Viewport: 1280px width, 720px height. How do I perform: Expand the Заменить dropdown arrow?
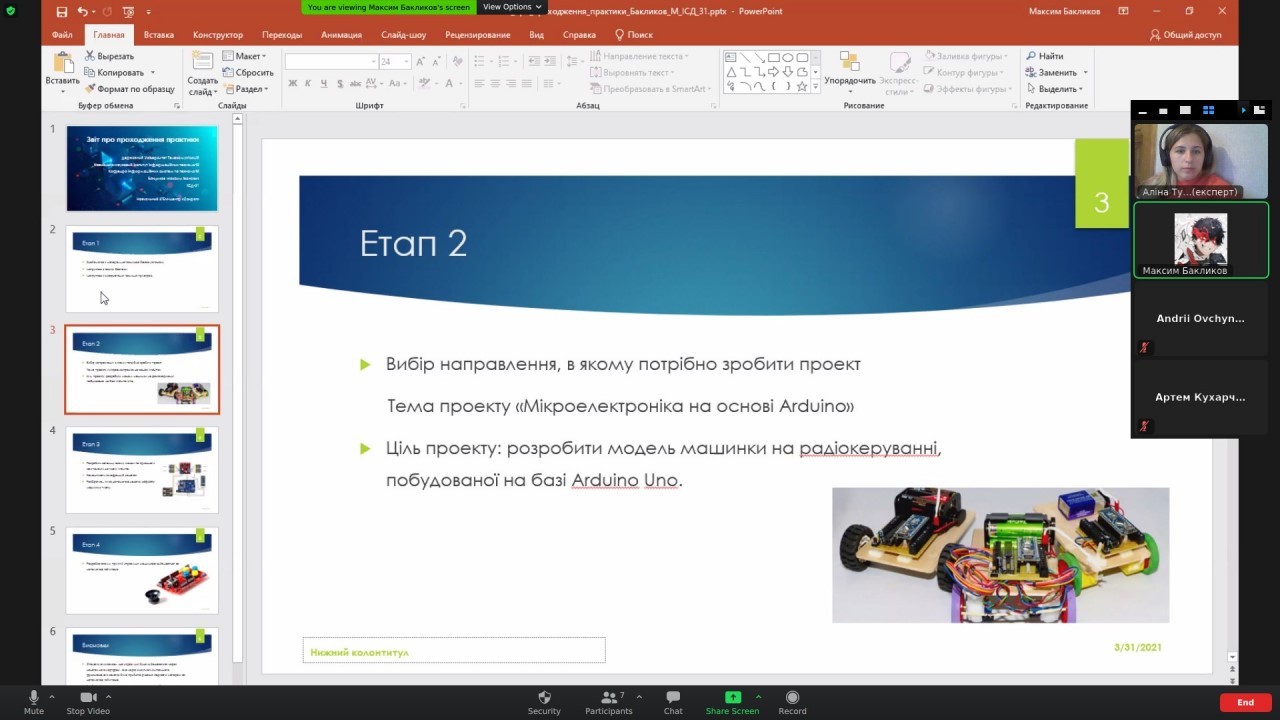click(1085, 72)
